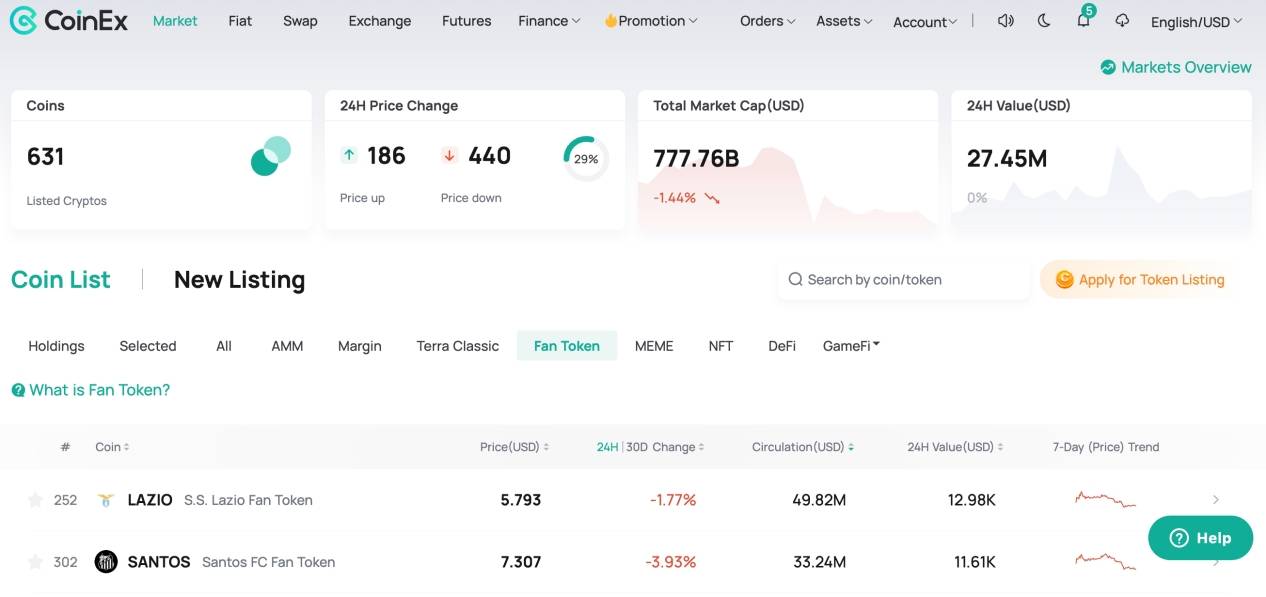
Task: Open Swap page
Action: (300, 21)
